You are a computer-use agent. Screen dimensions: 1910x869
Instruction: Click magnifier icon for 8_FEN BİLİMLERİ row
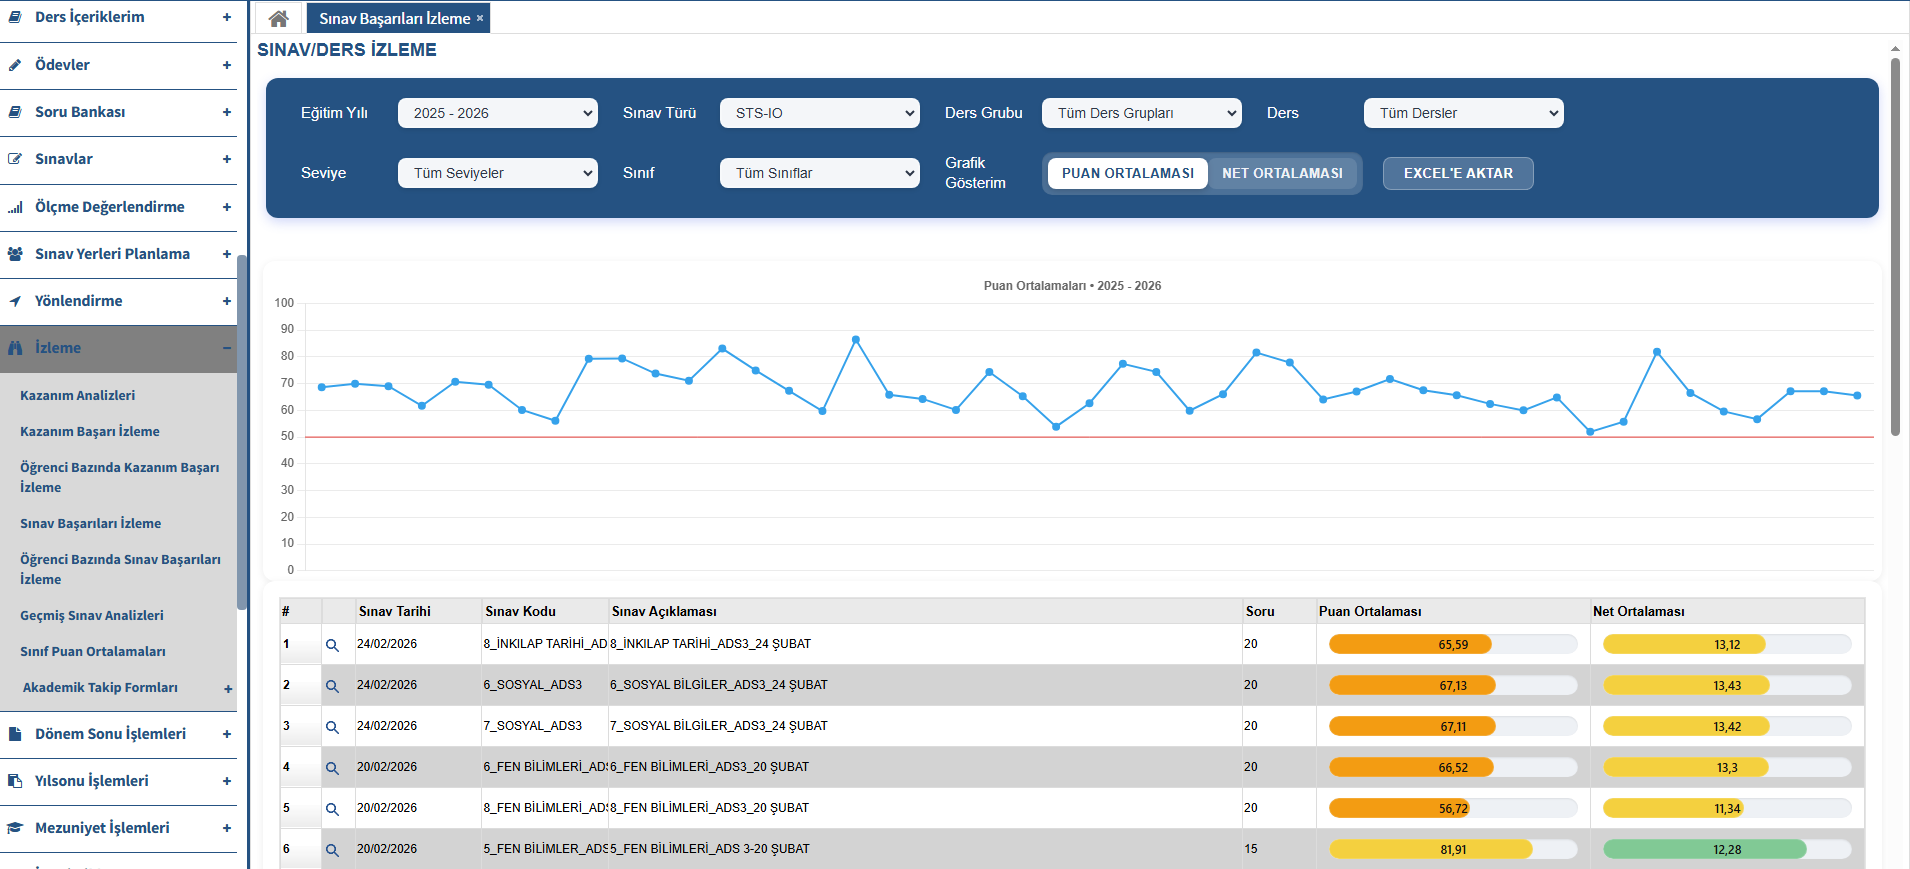click(x=332, y=808)
